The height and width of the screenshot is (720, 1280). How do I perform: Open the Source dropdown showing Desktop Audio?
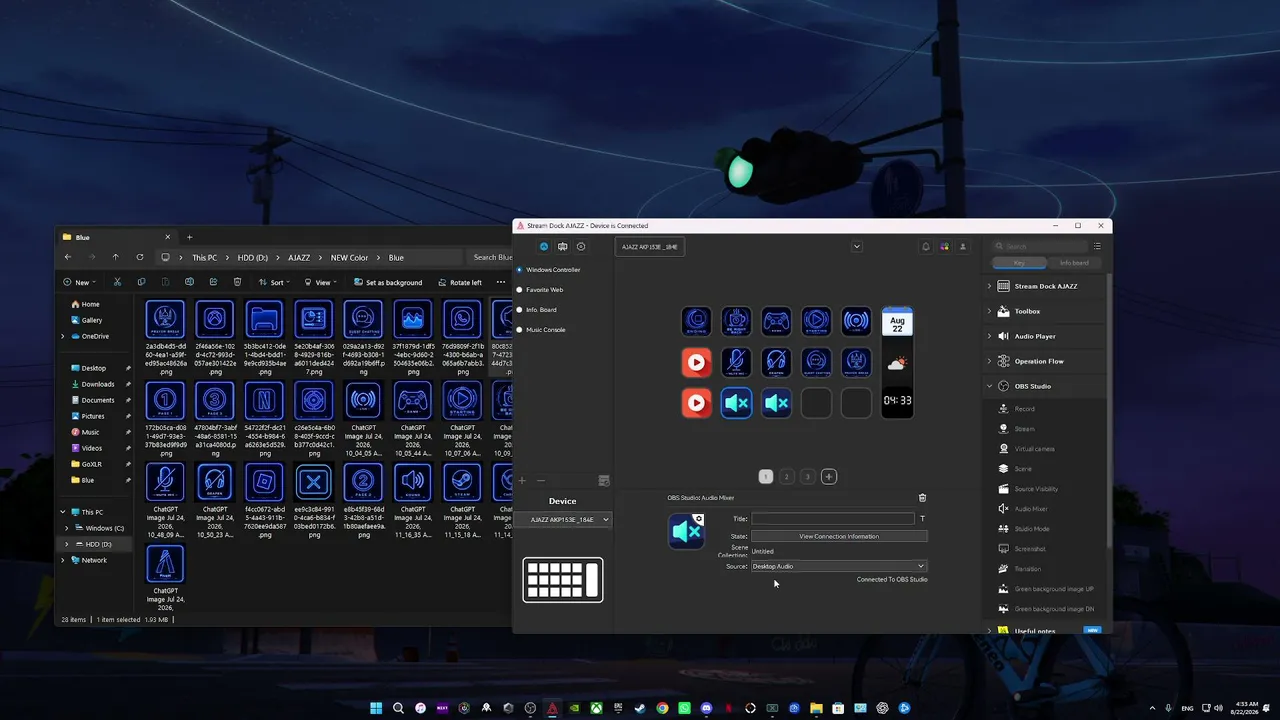tap(839, 566)
